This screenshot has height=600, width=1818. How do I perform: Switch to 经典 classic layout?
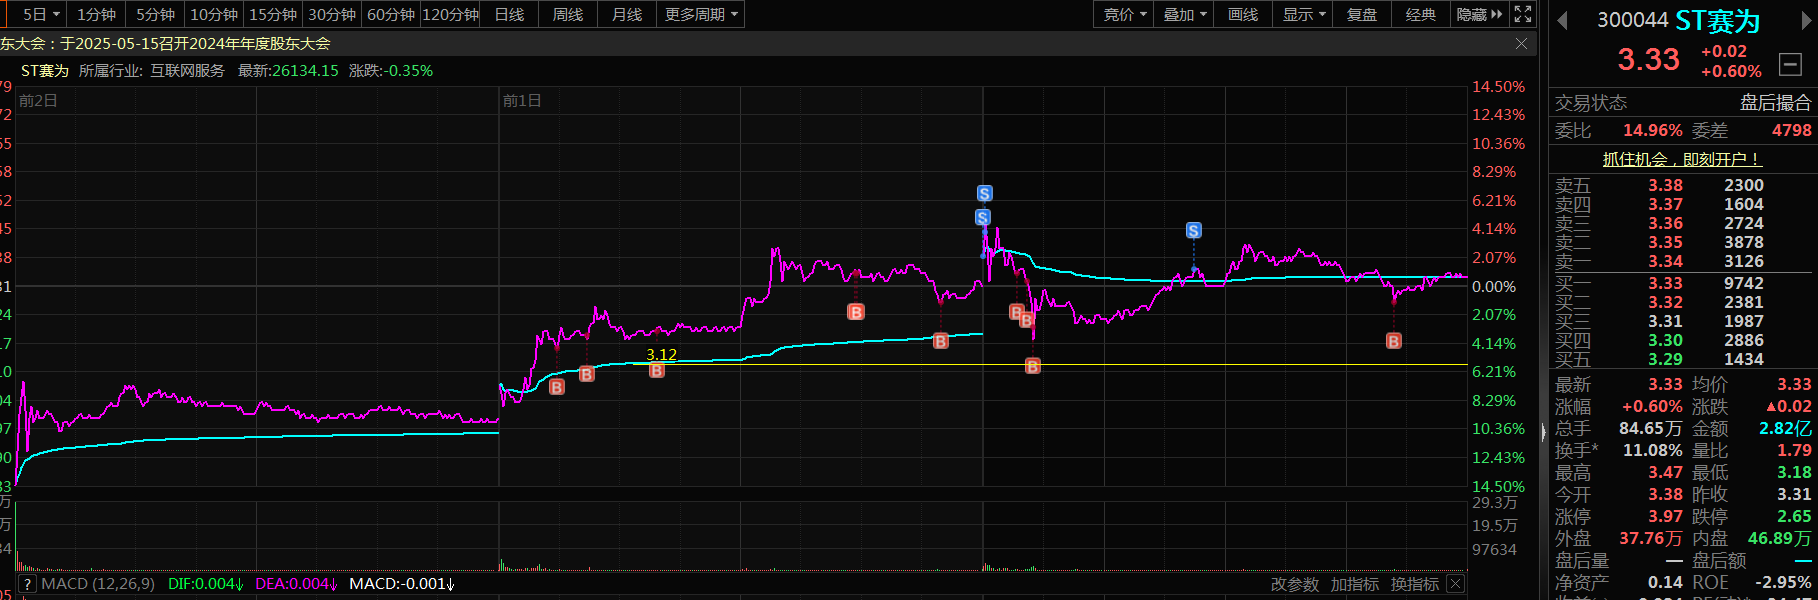(x=1421, y=14)
